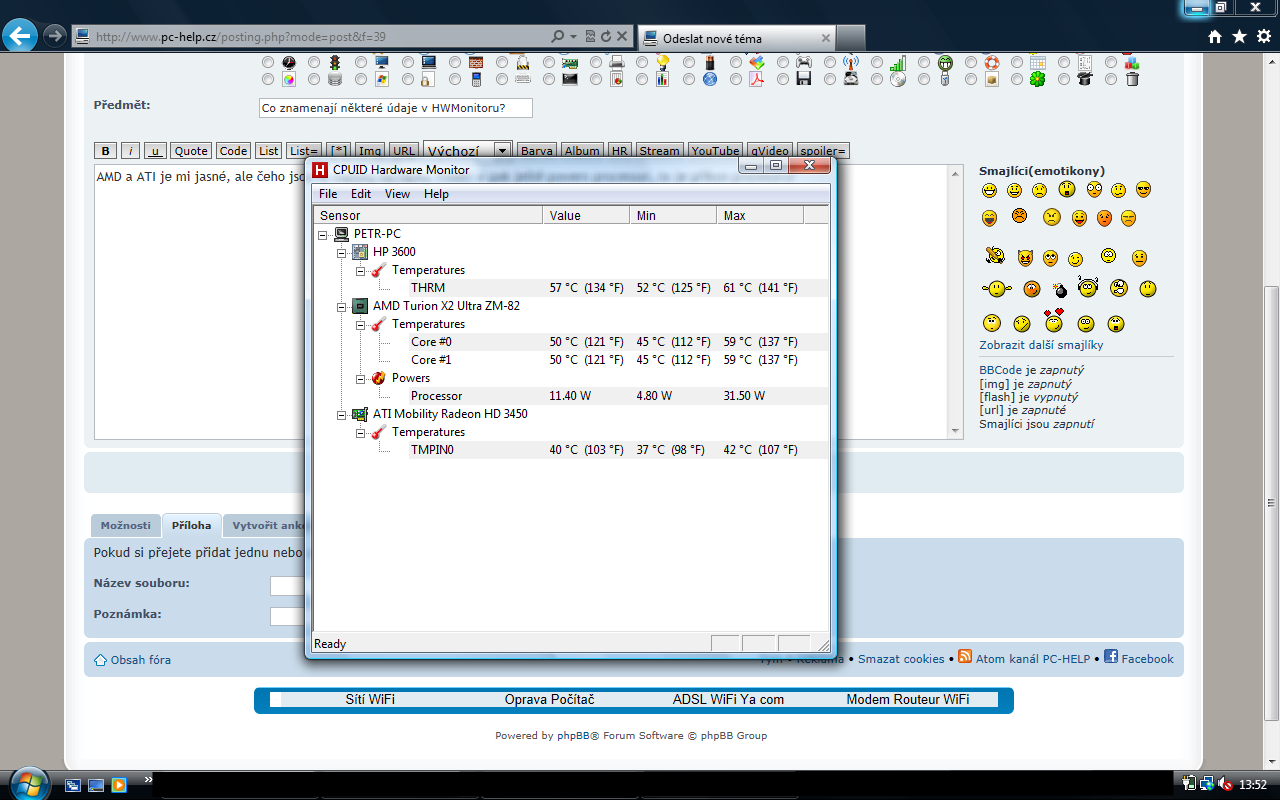This screenshot has height=800, width=1280.
Task: Click the ATI Radeon graphics card icon
Action: (x=360, y=414)
